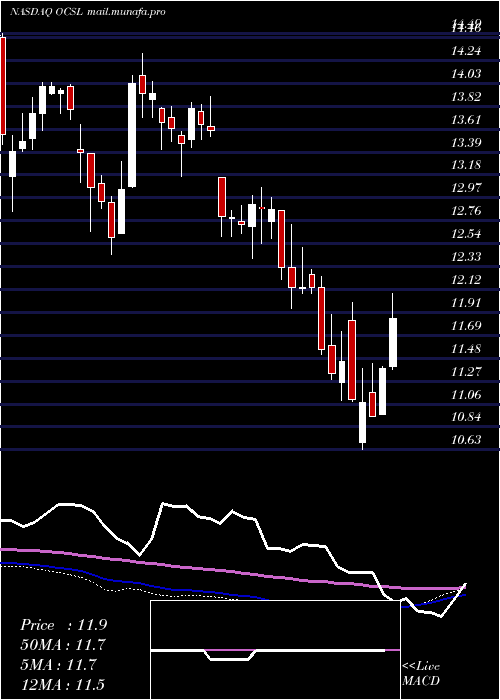Click the 10.63 price axis label
The height and width of the screenshot is (700, 500).
pyautogui.click(x=467, y=440)
